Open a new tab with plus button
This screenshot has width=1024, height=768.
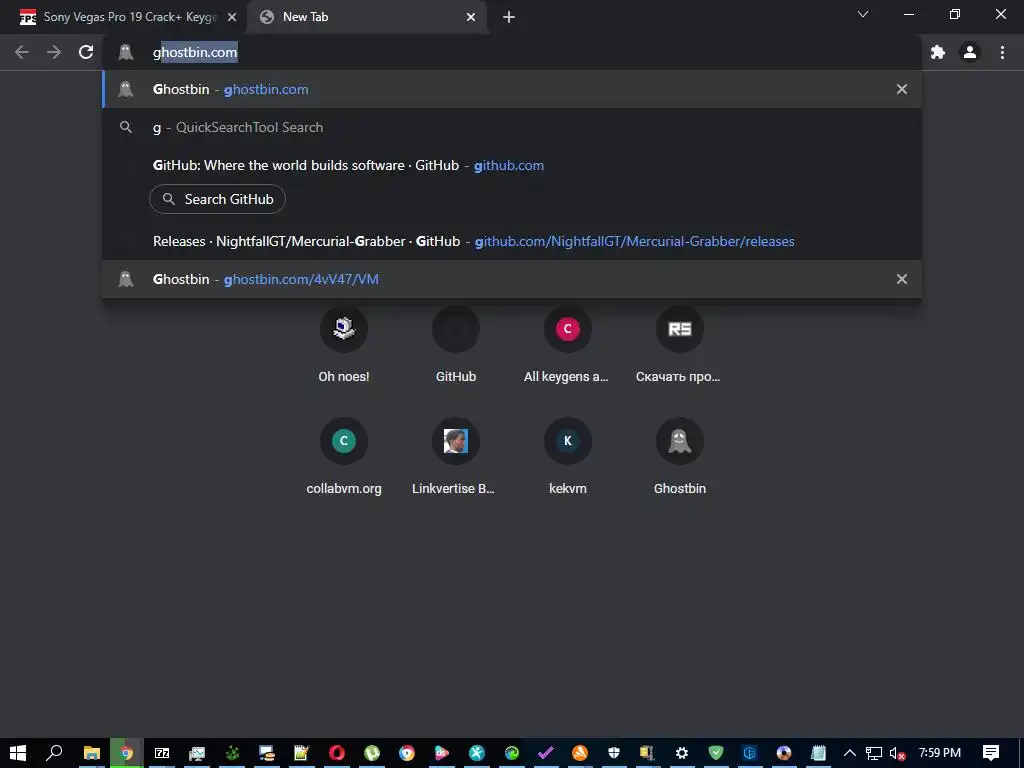pyautogui.click(x=509, y=17)
